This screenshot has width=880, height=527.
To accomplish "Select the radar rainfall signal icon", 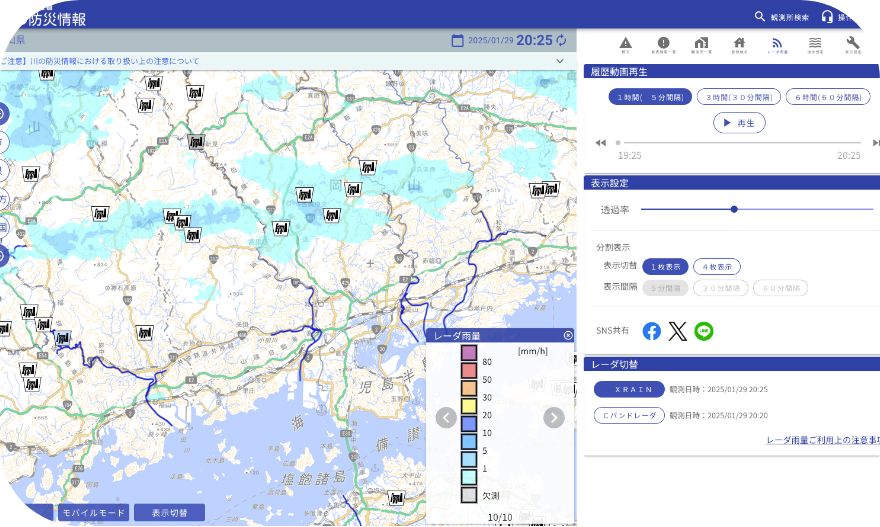I will (777, 43).
